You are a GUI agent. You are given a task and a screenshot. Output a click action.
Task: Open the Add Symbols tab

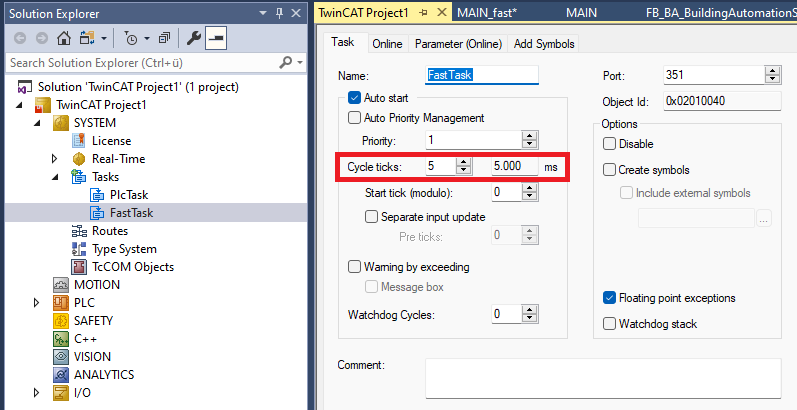pos(544,44)
